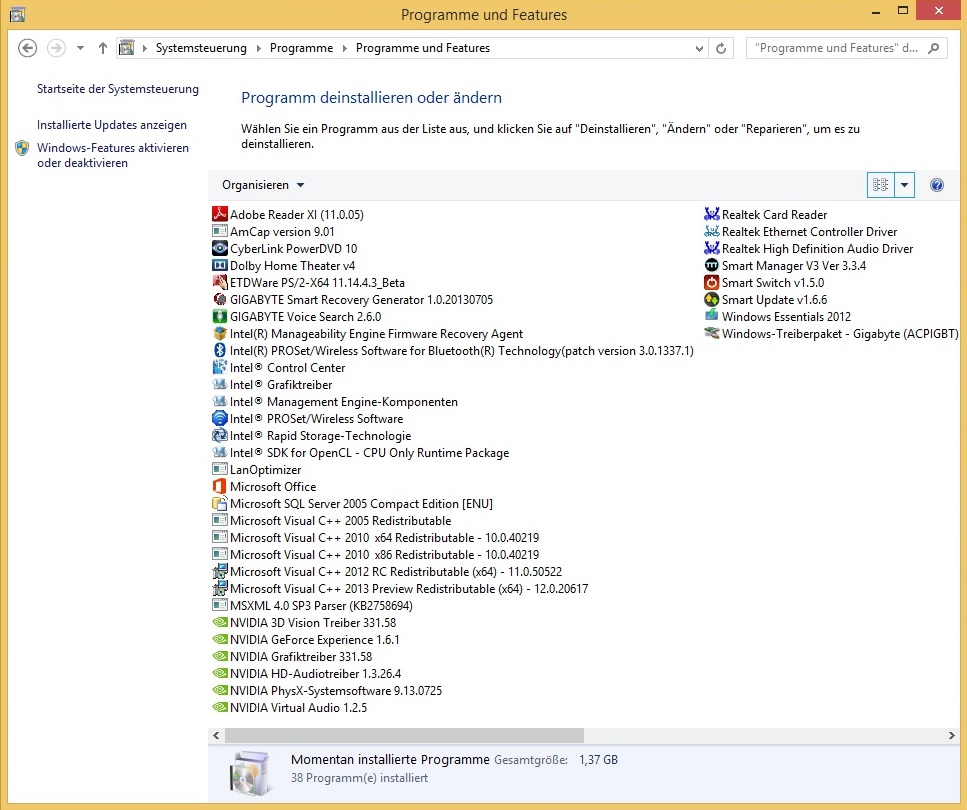
Task: Click Programme in the breadcrumb path
Action: coord(302,48)
